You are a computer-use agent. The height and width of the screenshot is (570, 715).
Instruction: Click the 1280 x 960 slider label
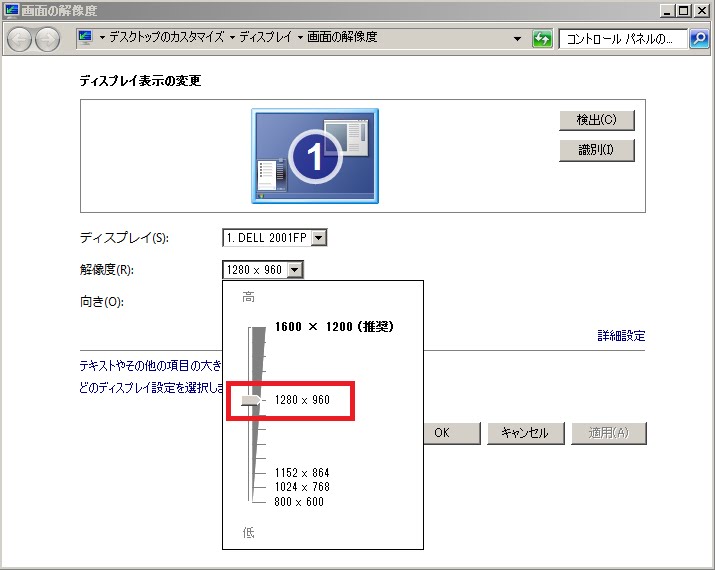point(302,400)
